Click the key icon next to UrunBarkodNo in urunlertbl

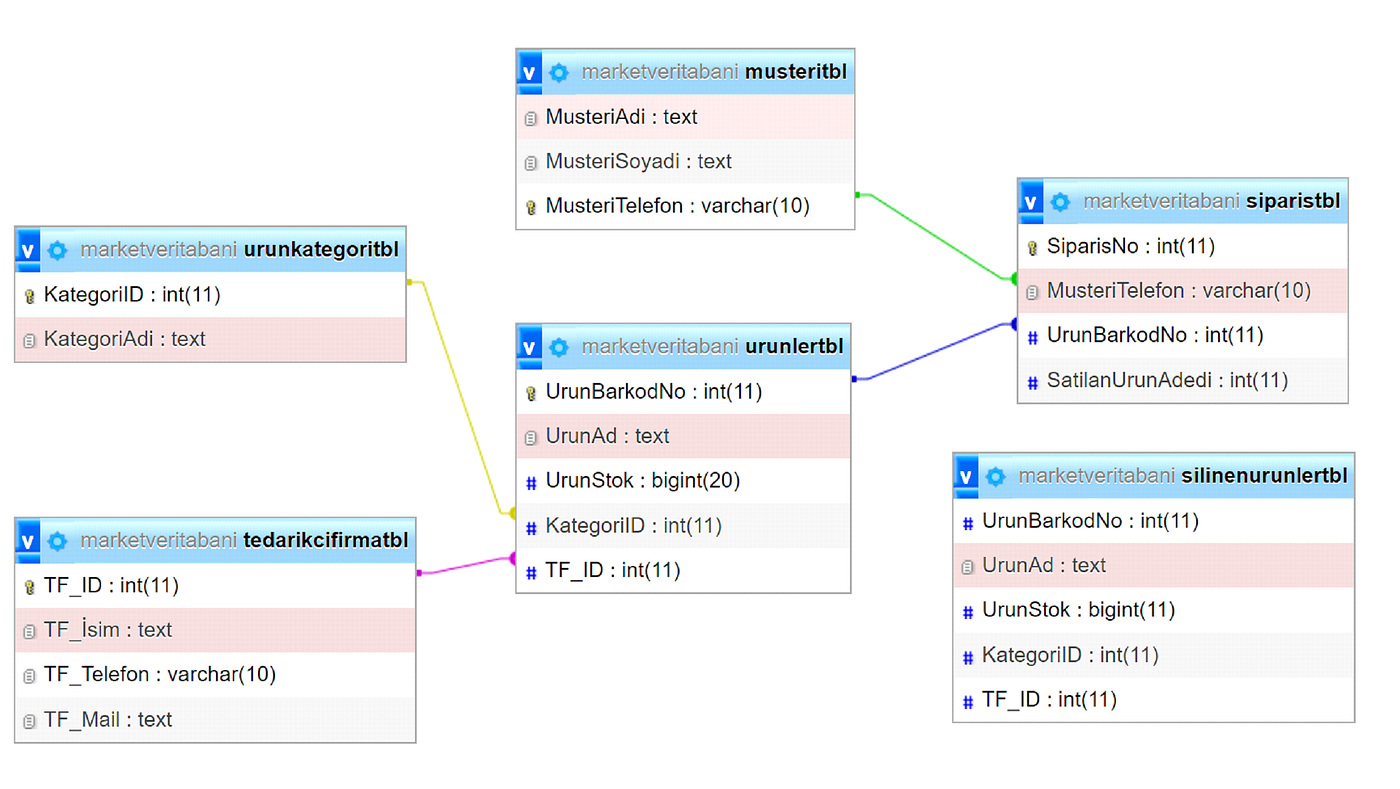(531, 393)
